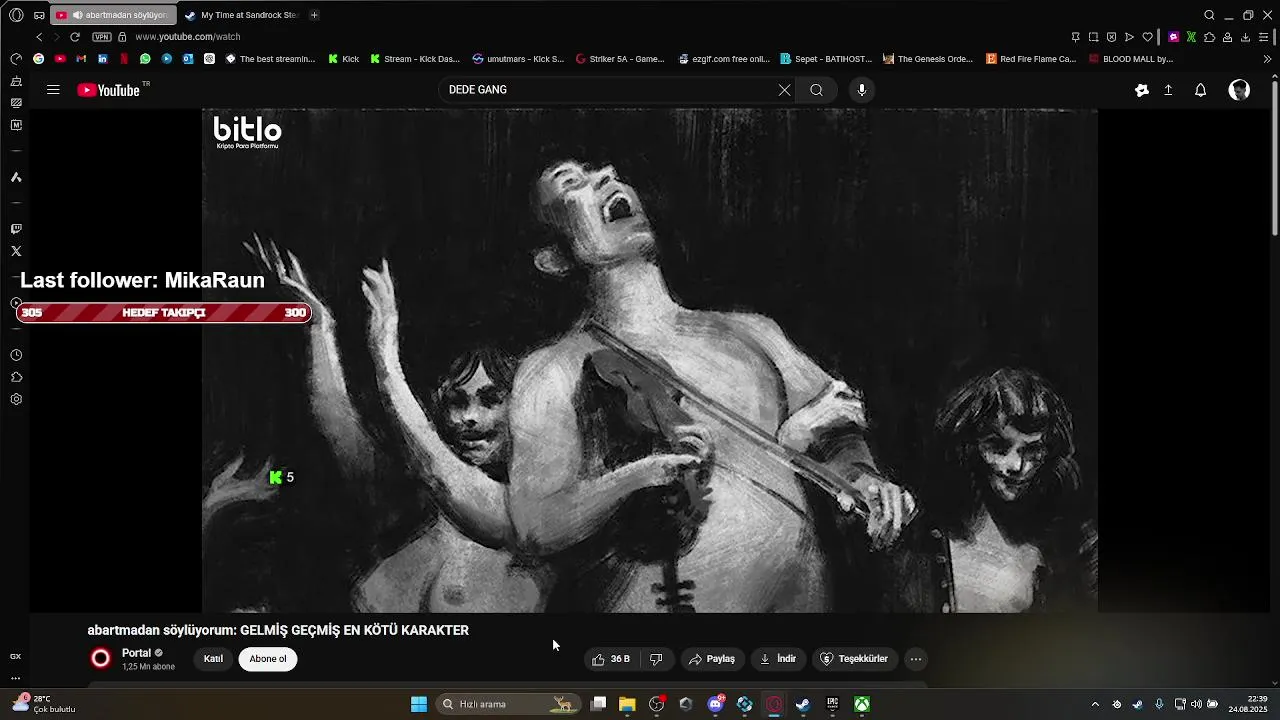This screenshot has width=1280, height=720.
Task: Open the YouTube hamburger guide menu
Action: tap(53, 90)
